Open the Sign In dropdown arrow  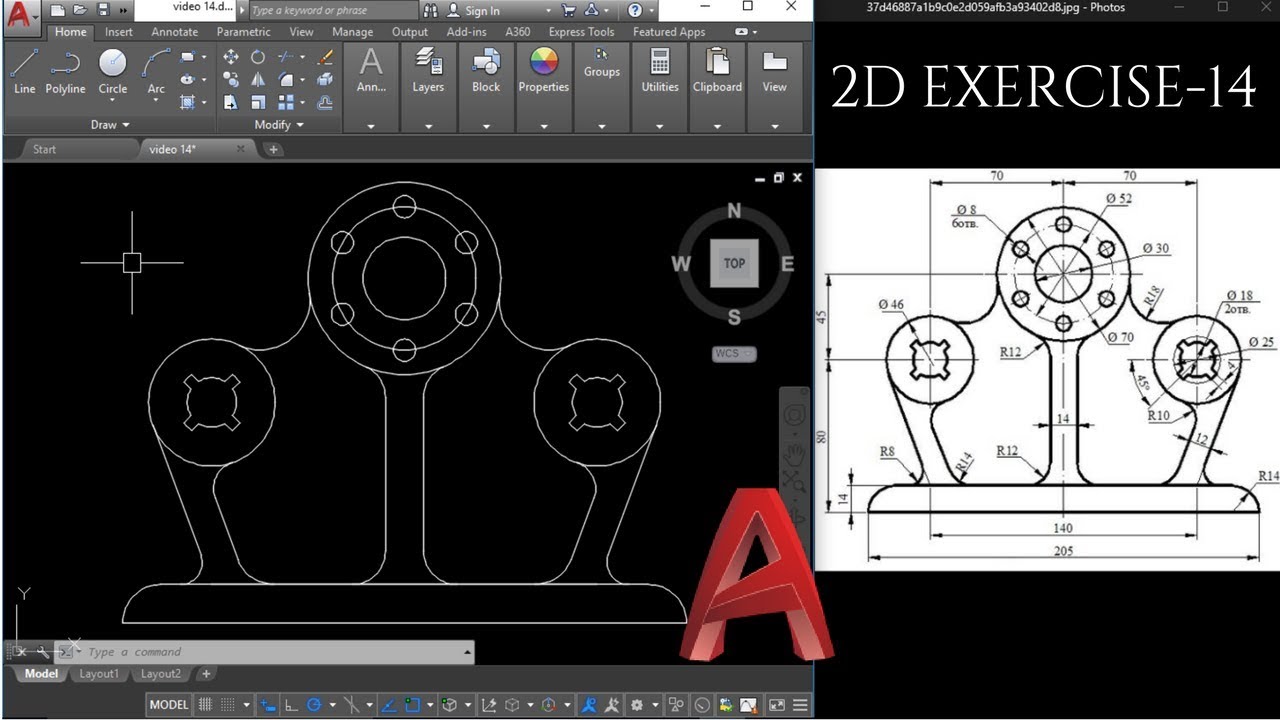(x=548, y=11)
